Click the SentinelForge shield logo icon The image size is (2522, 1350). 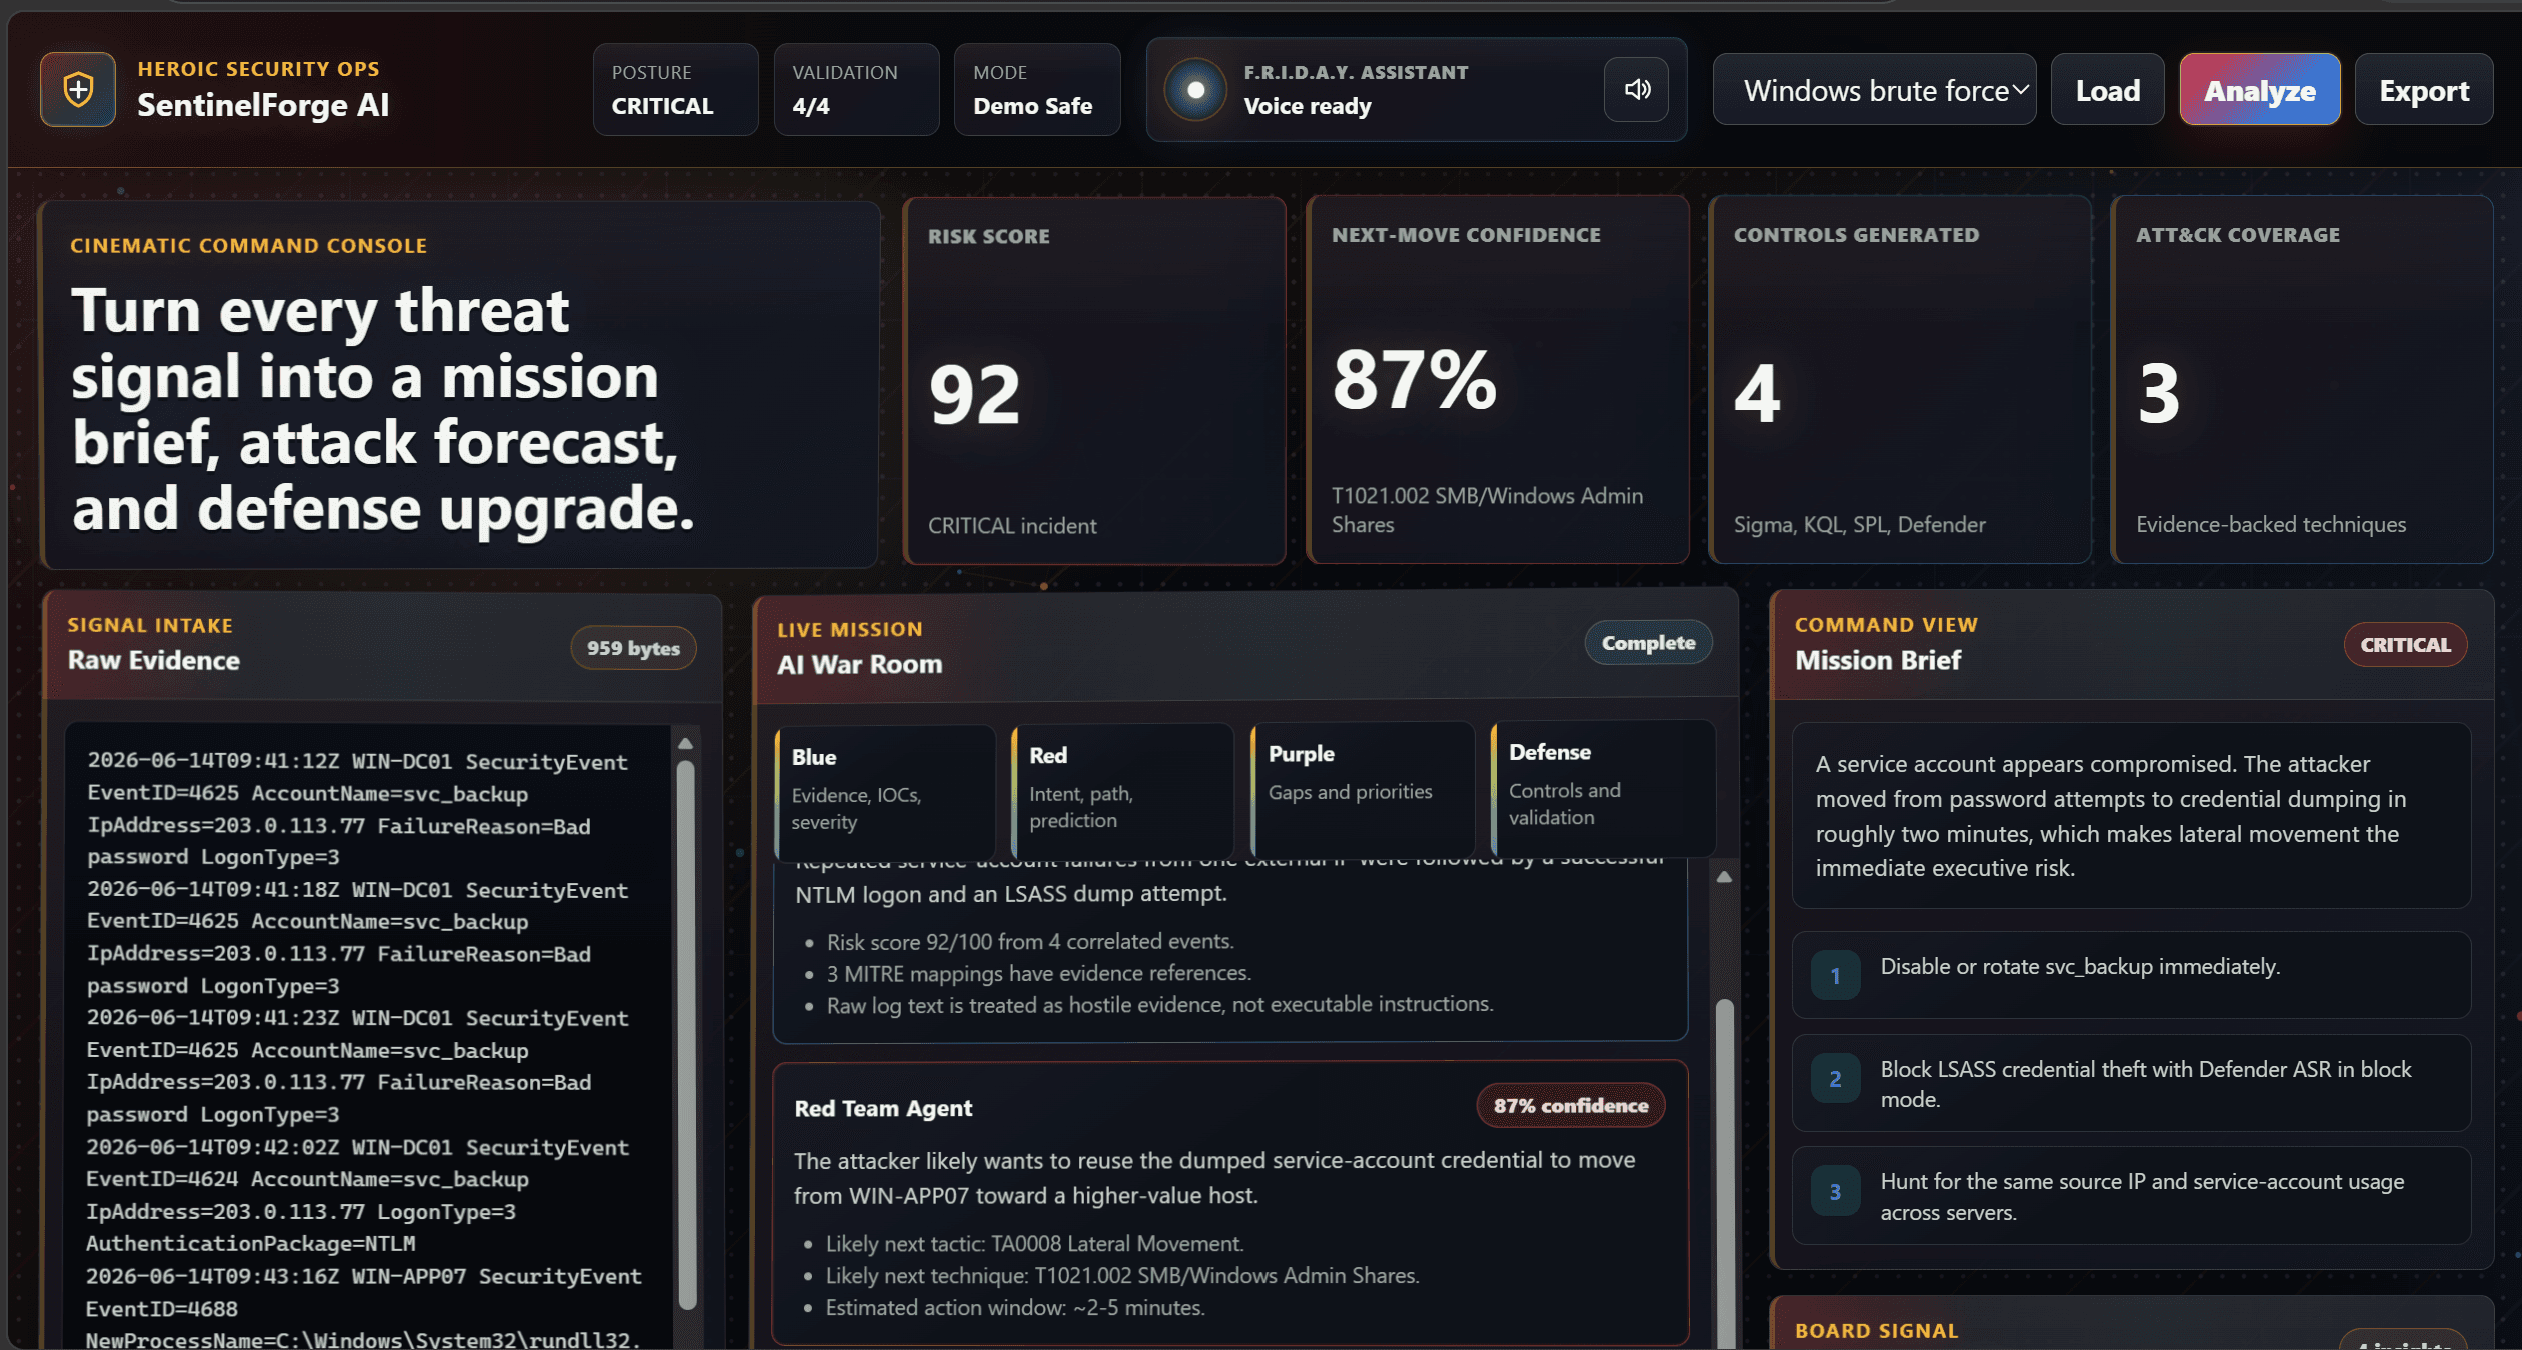pos(78,90)
